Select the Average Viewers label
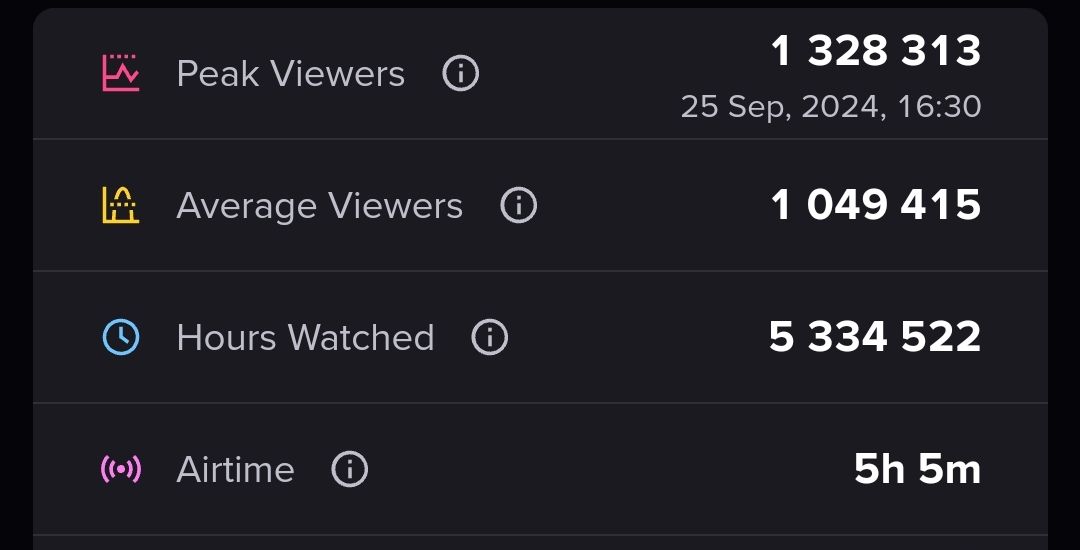This screenshot has width=1080, height=550. (319, 206)
